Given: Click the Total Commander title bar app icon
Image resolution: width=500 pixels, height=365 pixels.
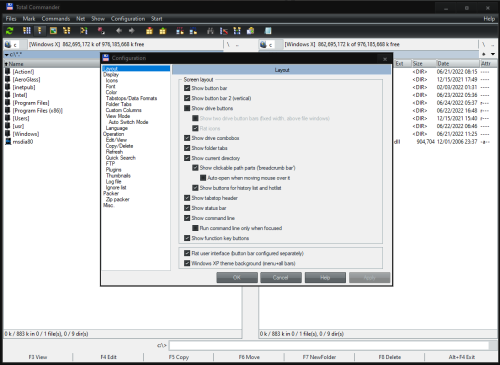Looking at the screenshot, I should pos(9,7).
